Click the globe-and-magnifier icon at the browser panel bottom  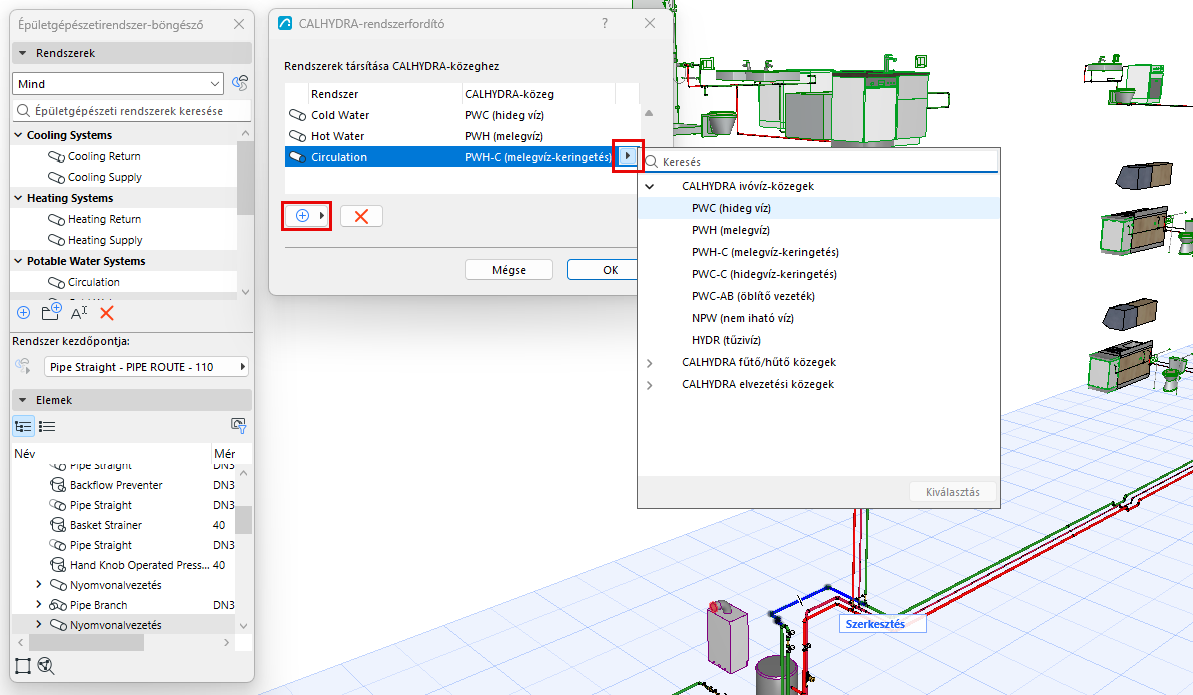coord(46,666)
